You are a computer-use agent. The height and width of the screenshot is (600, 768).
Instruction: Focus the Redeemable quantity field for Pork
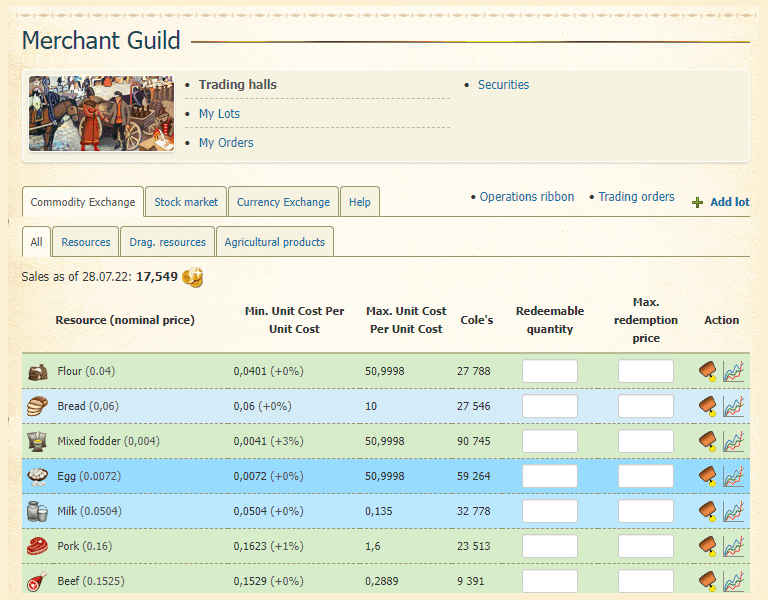coord(550,546)
